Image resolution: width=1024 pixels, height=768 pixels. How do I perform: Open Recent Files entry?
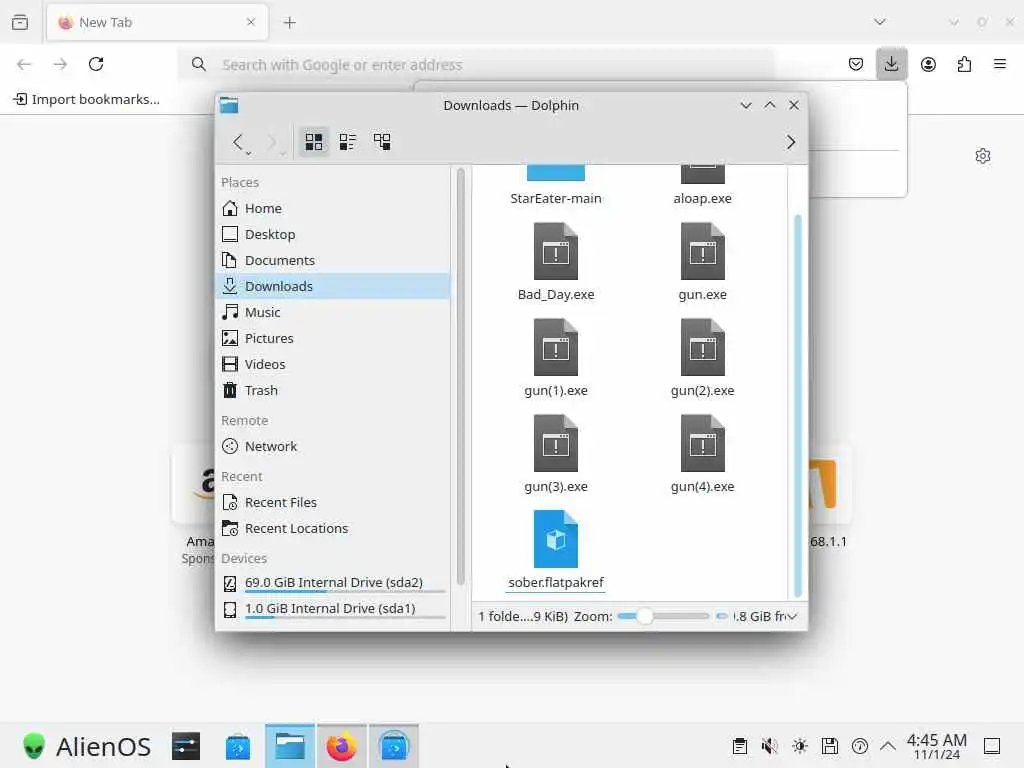pos(333,502)
